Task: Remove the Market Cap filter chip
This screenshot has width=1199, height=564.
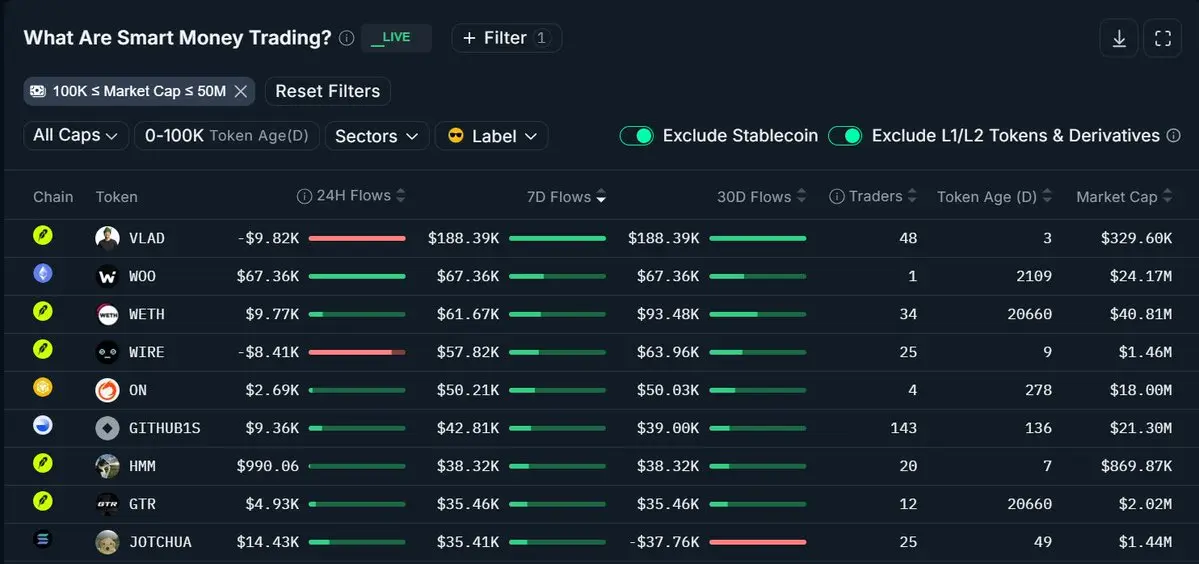Action: click(240, 91)
